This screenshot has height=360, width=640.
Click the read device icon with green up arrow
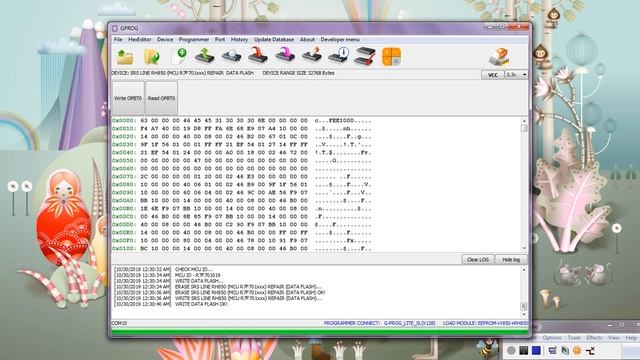click(204, 56)
